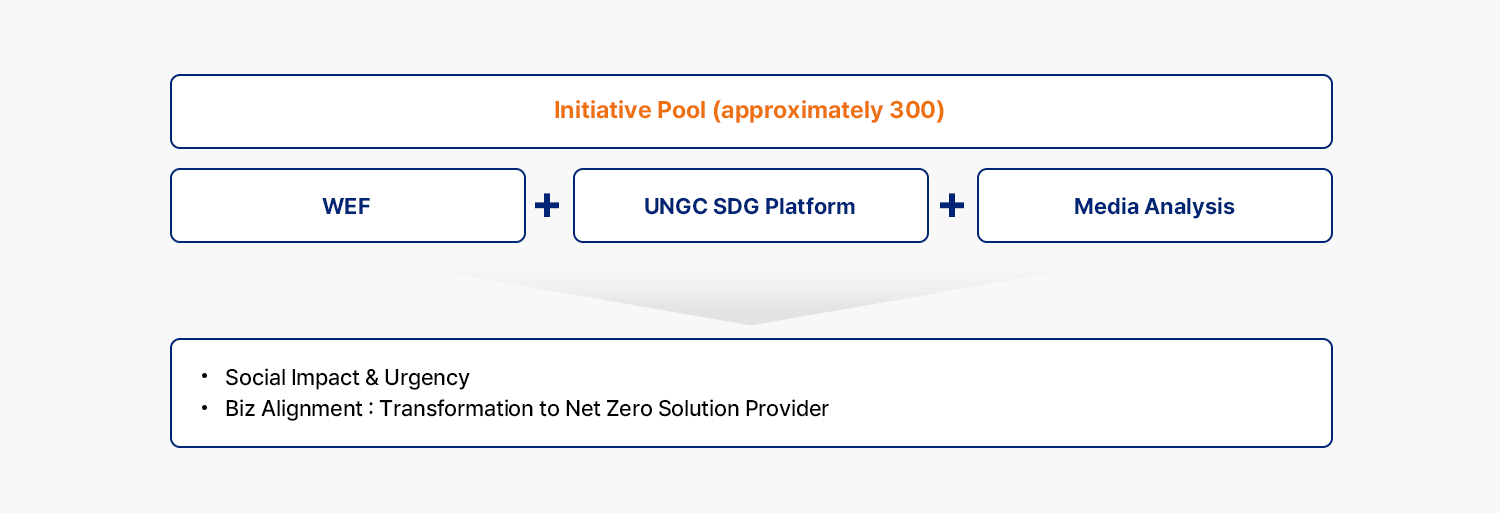The height and width of the screenshot is (513, 1500).
Task: Click the '(approximately 300)' text
Action: click(829, 110)
